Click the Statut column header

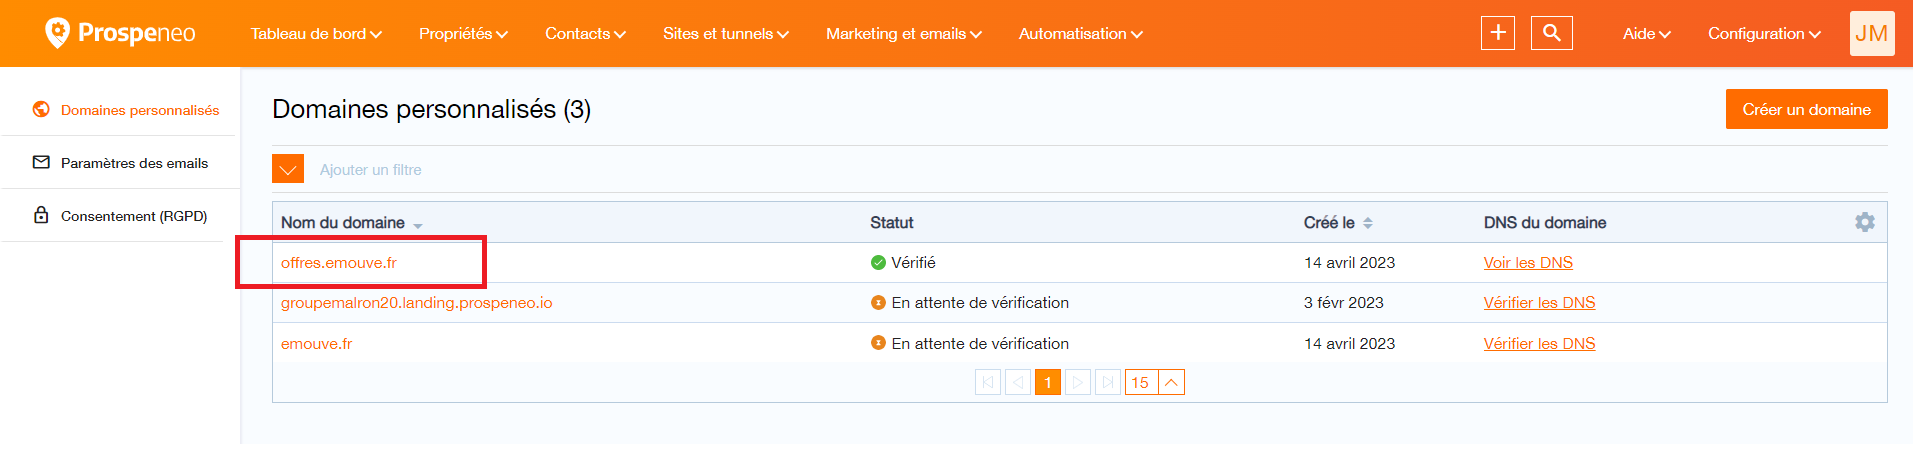coord(892,223)
